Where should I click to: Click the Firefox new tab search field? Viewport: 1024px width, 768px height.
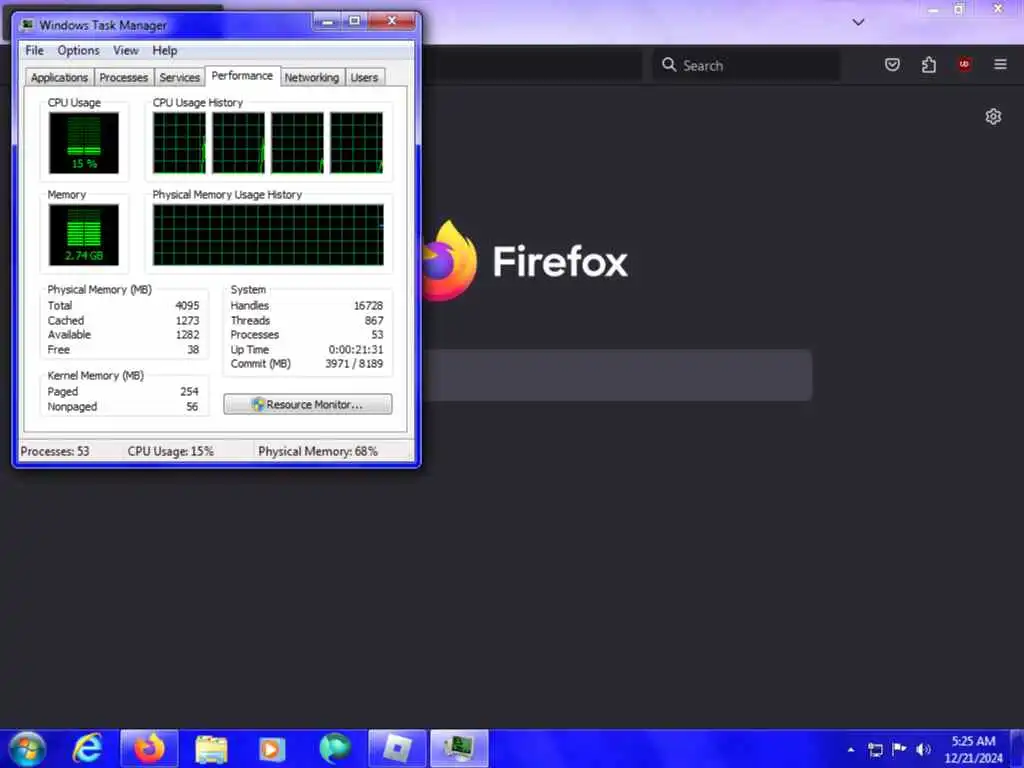(617, 375)
